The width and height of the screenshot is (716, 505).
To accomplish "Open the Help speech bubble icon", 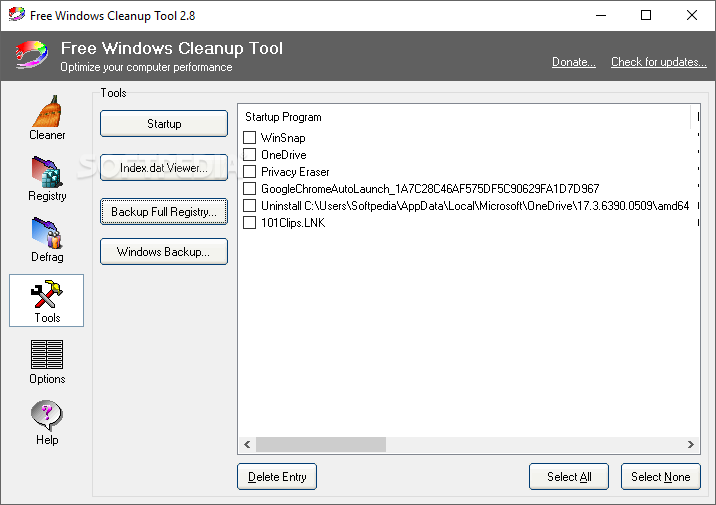I will pos(47,416).
